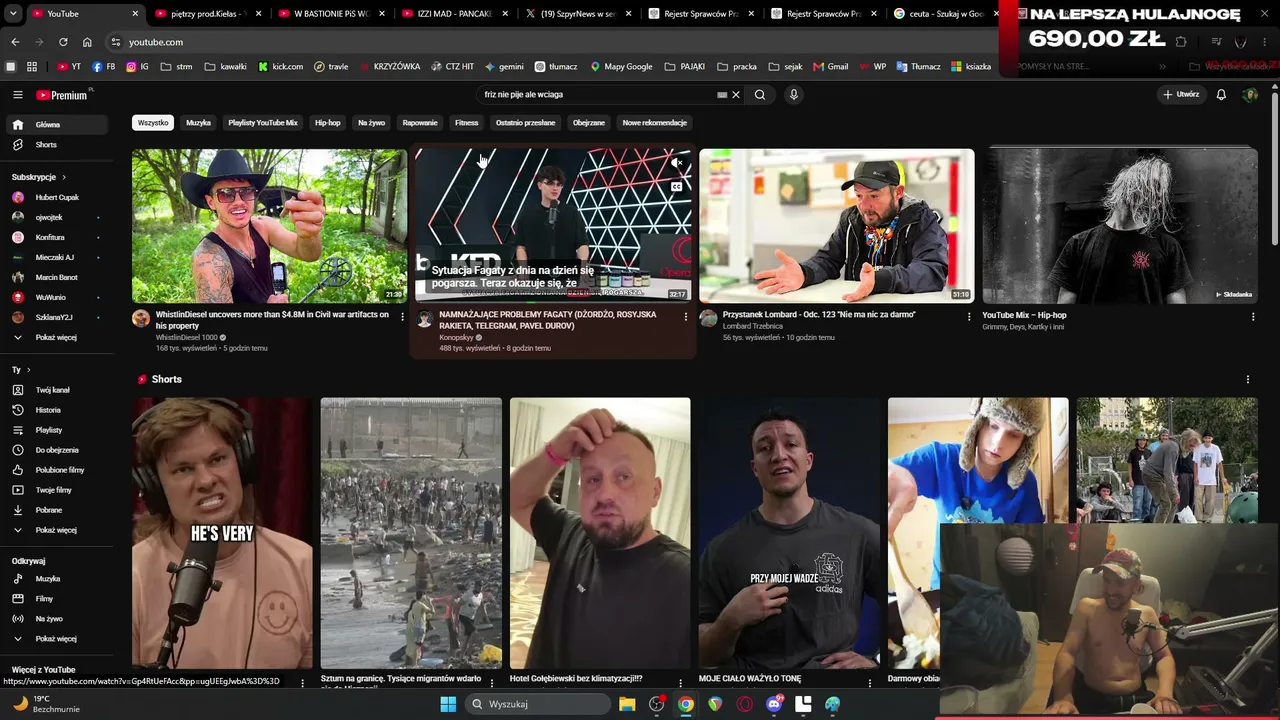The height and width of the screenshot is (720, 1280).
Task: Click the Utwórz create button
Action: point(1181,95)
